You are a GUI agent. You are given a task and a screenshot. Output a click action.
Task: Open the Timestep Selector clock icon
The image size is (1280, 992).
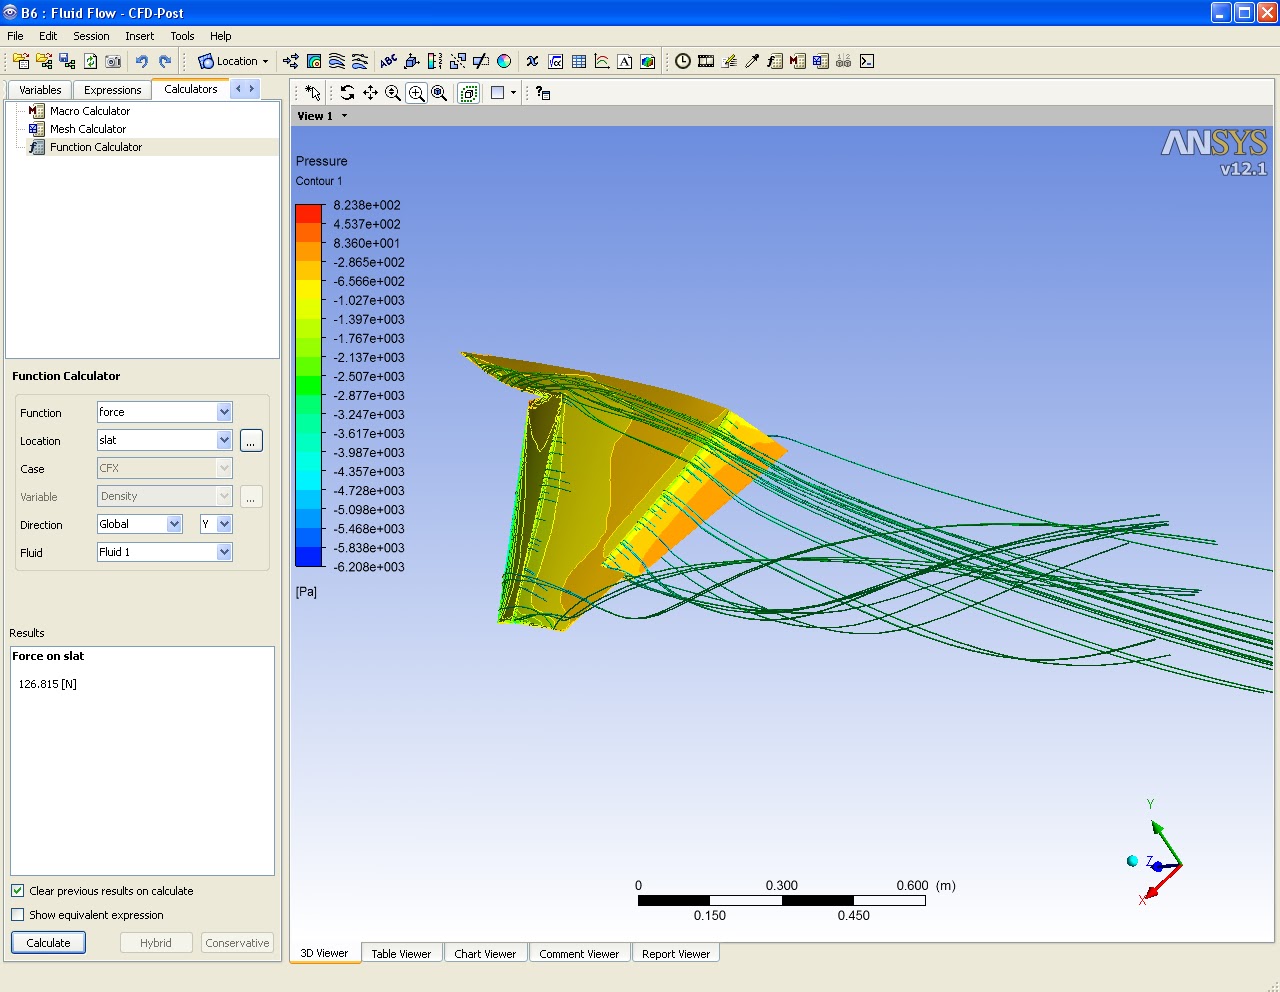point(683,61)
